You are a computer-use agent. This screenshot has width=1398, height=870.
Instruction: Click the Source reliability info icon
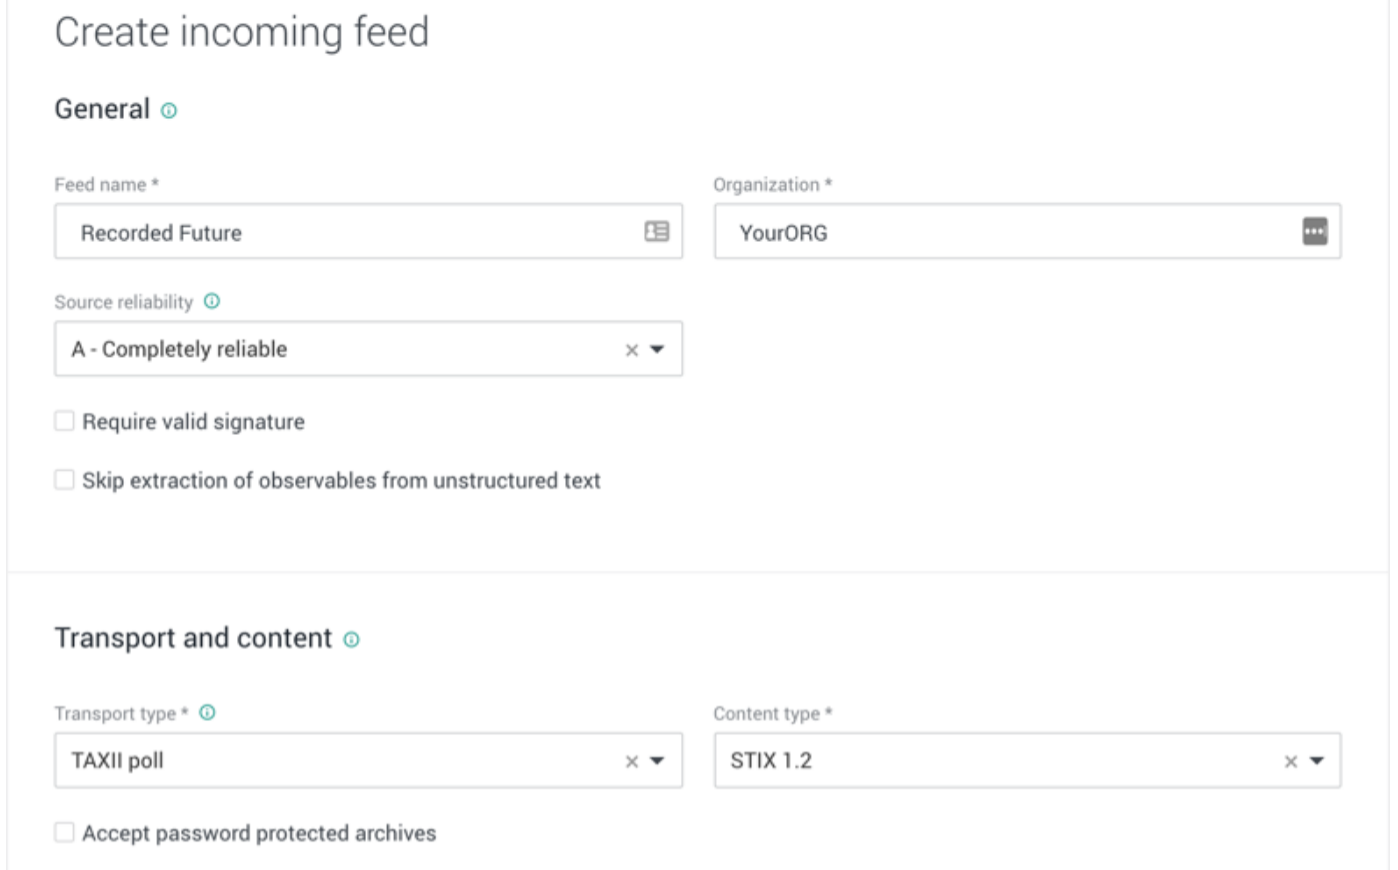tap(212, 301)
